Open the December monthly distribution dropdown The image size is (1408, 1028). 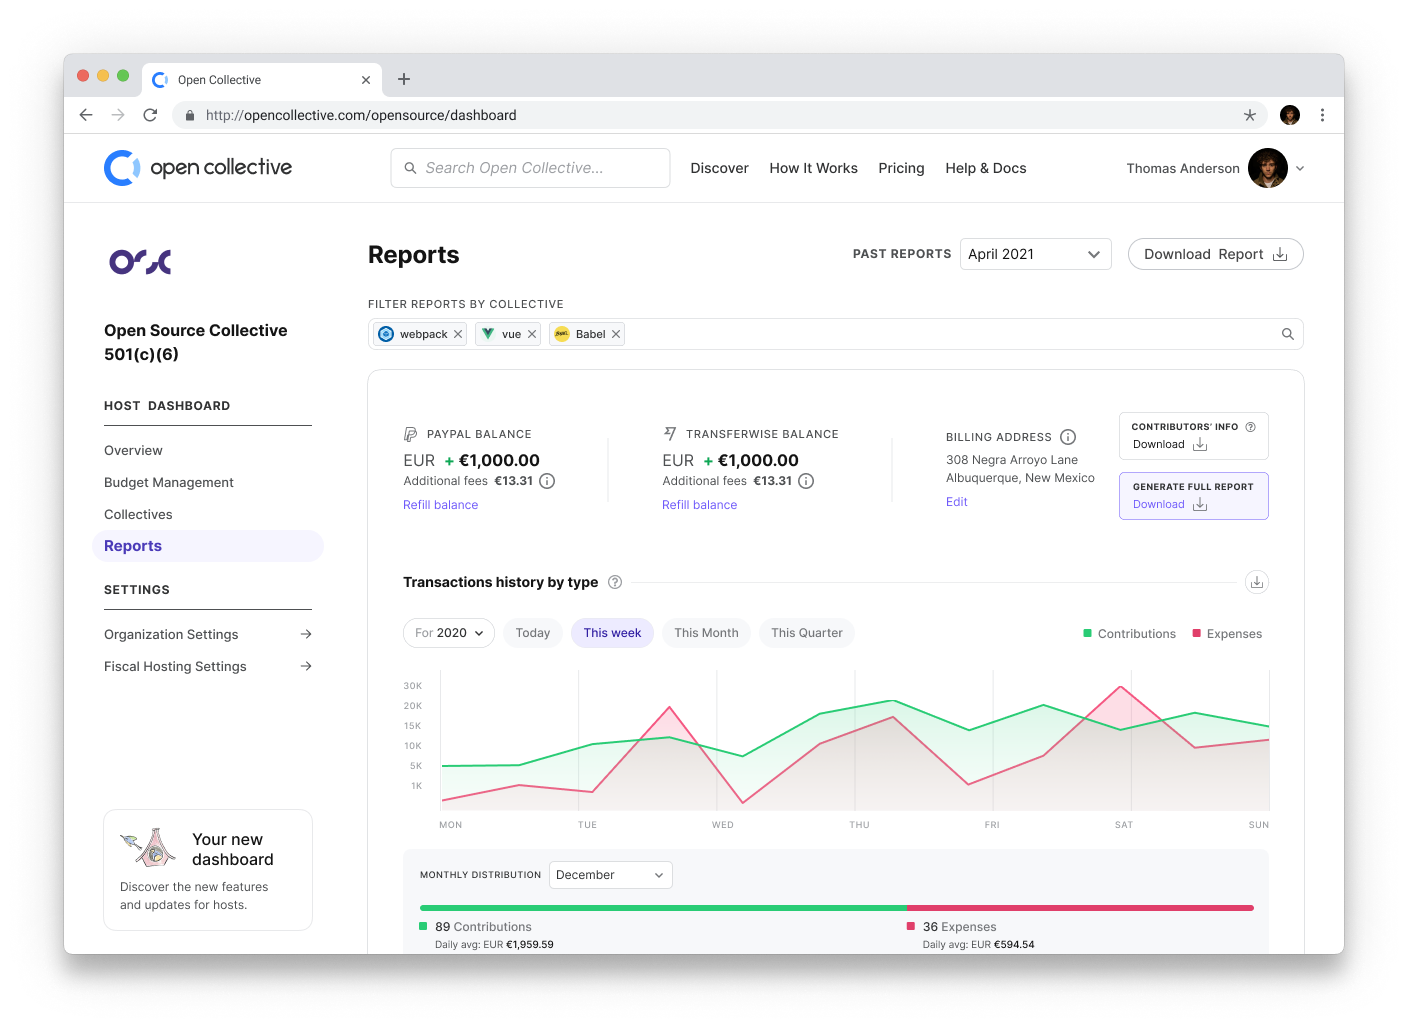pyautogui.click(x=610, y=875)
